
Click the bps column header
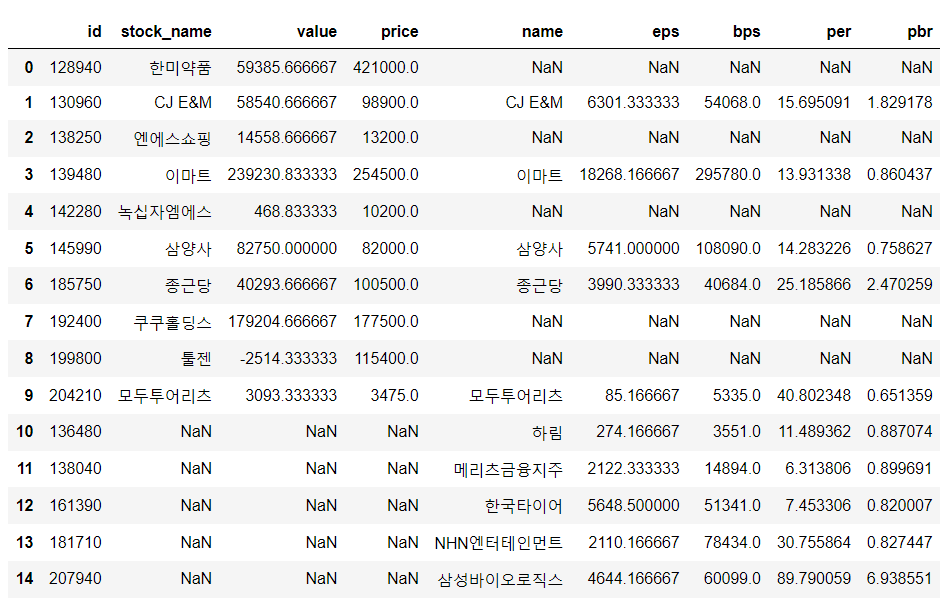(746, 32)
